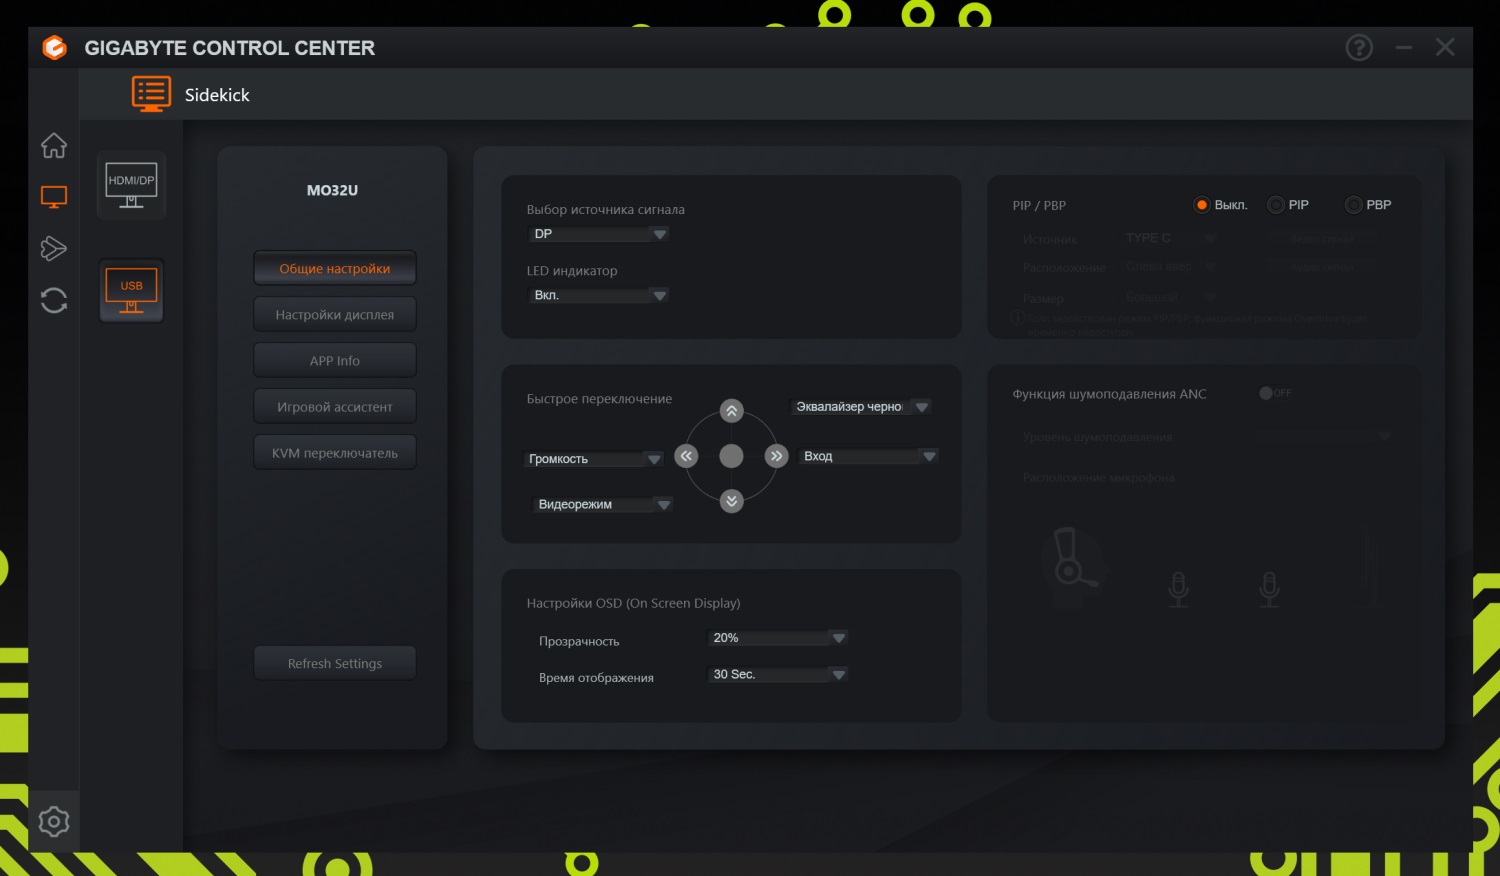Click the Настройки OSD heading
This screenshot has height=876, width=1500.
pyautogui.click(x=633, y=603)
